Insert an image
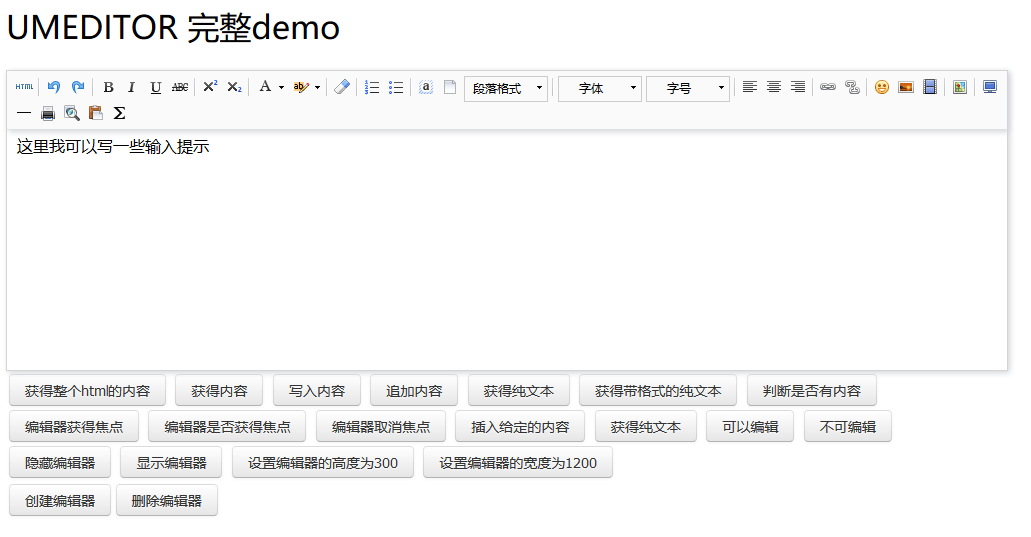Viewport: 1031px width, 537px height. point(906,87)
